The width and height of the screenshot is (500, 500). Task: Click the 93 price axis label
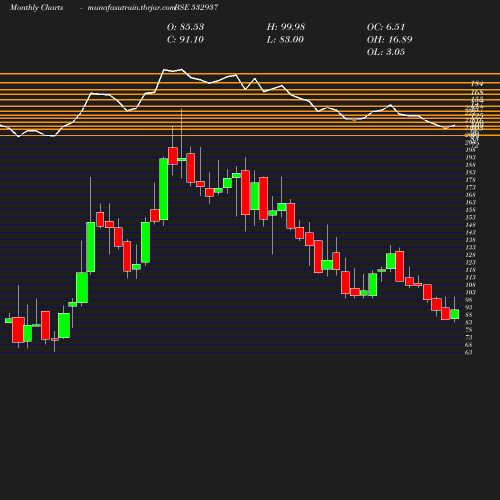coord(469,307)
